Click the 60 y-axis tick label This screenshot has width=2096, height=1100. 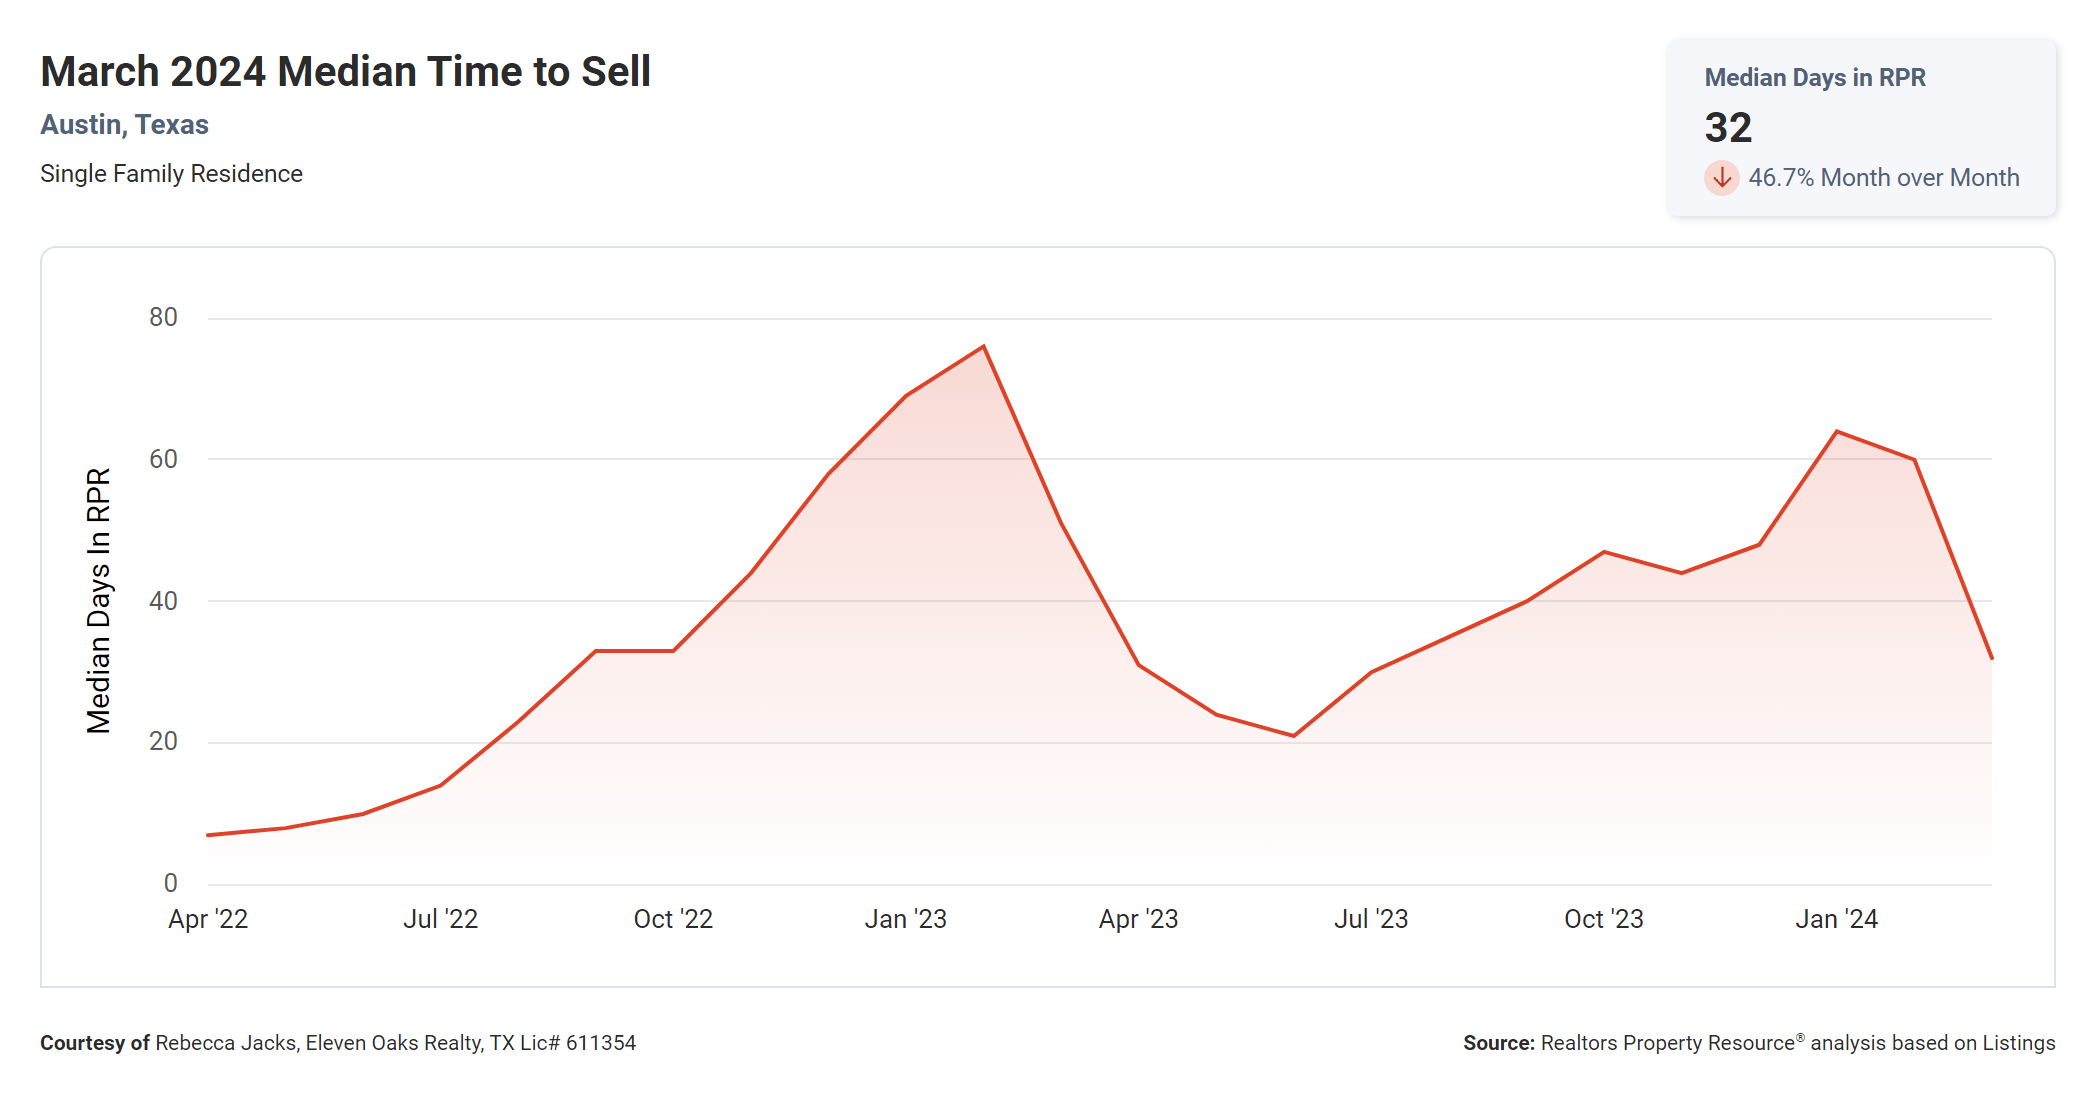(163, 460)
